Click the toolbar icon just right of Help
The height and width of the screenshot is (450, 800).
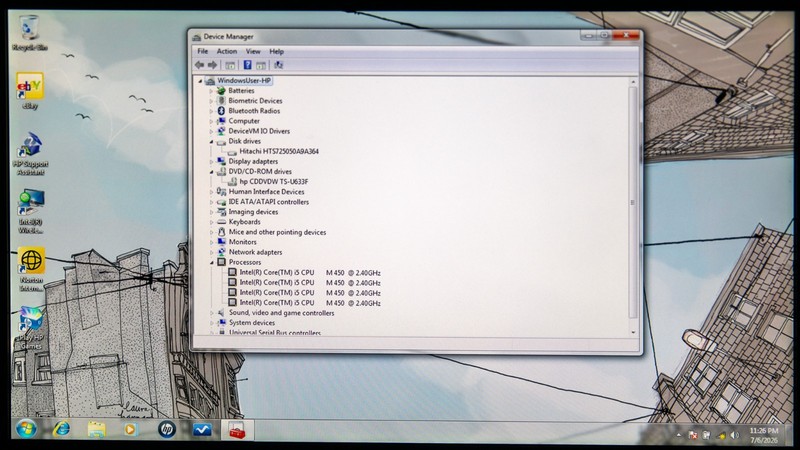coord(261,65)
